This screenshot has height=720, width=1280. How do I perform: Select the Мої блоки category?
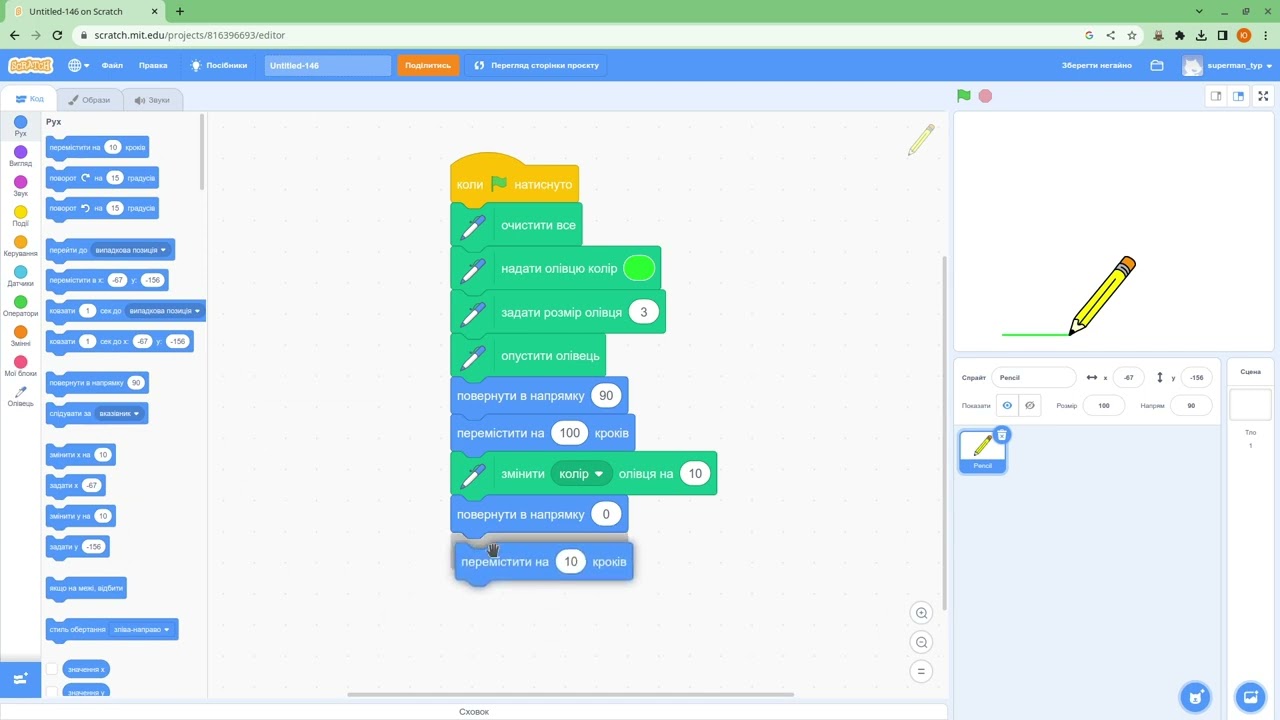(x=20, y=367)
